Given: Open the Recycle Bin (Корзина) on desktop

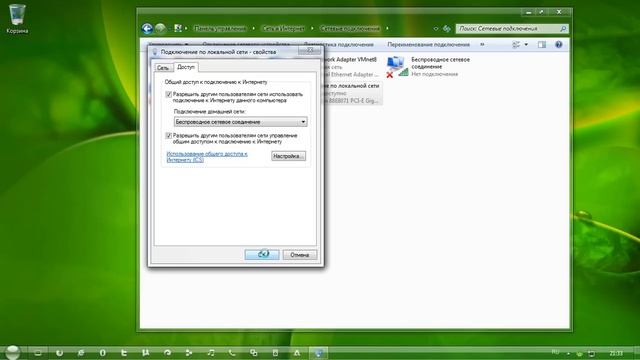Looking at the screenshot, I should (x=17, y=19).
